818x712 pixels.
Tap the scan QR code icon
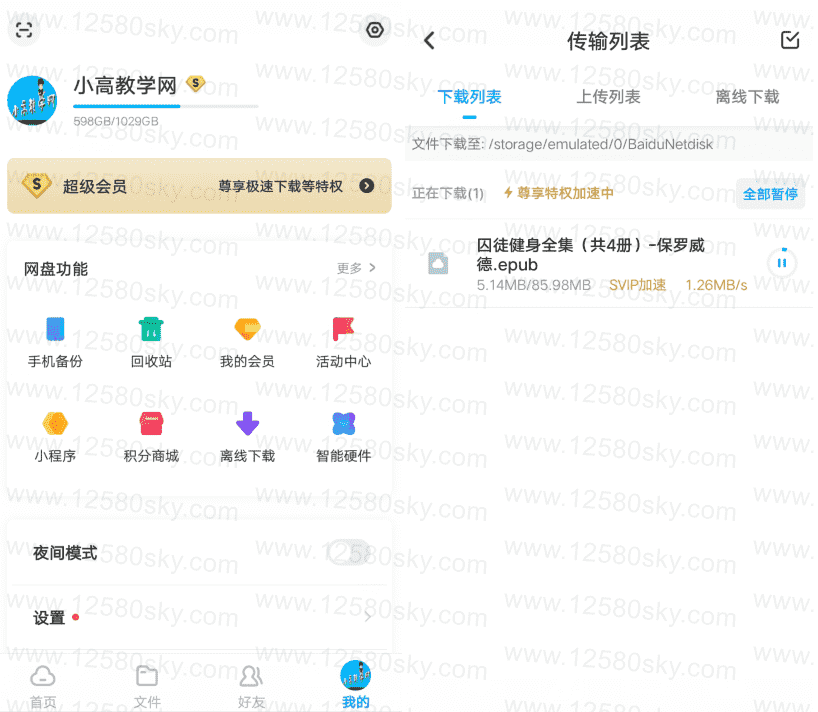coord(23,30)
